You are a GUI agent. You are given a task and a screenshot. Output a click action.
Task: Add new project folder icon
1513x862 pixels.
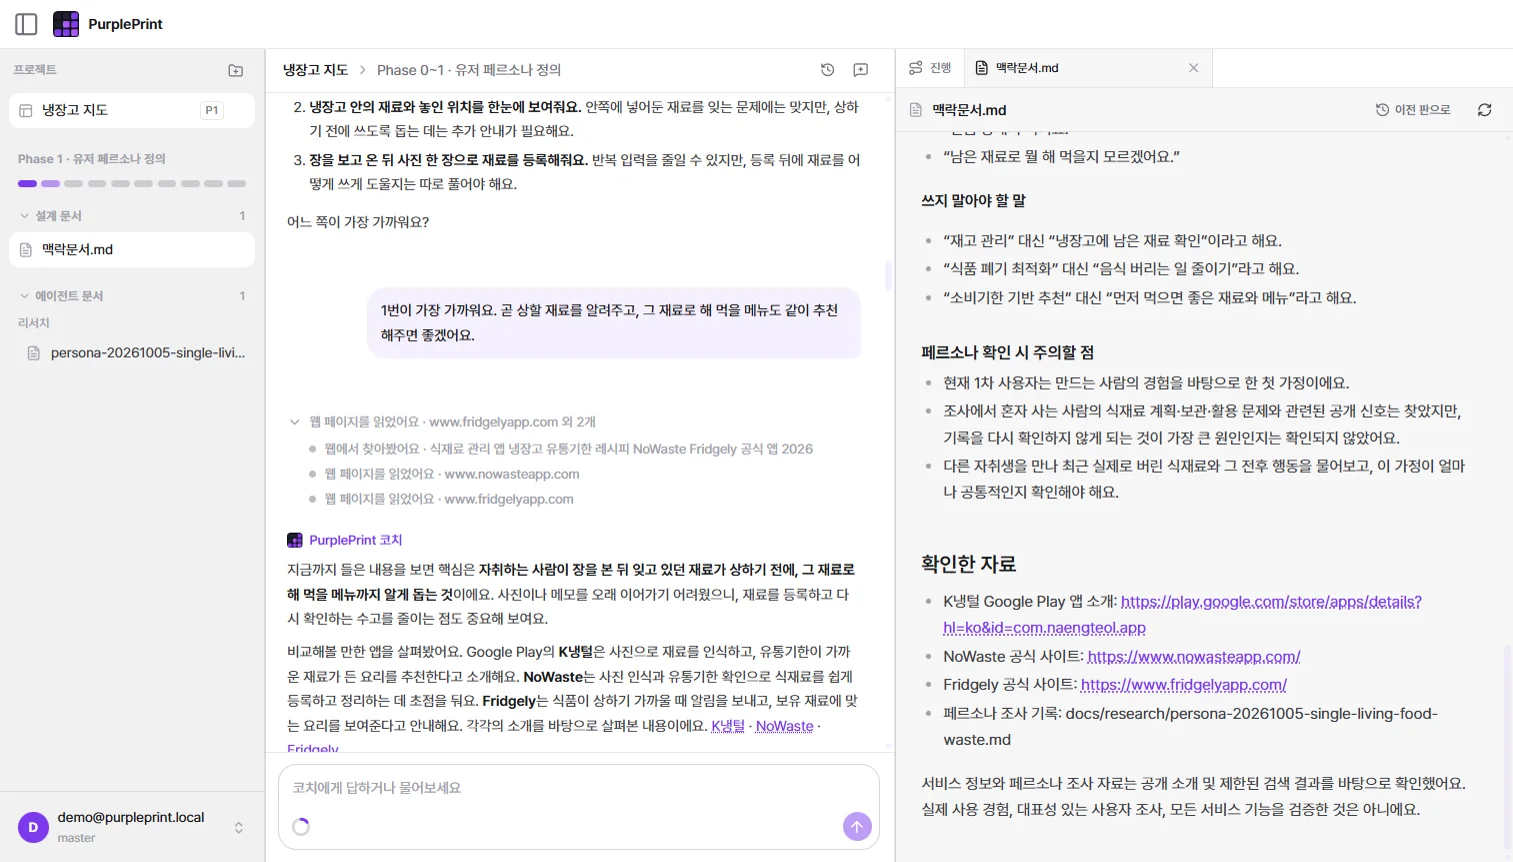(236, 70)
